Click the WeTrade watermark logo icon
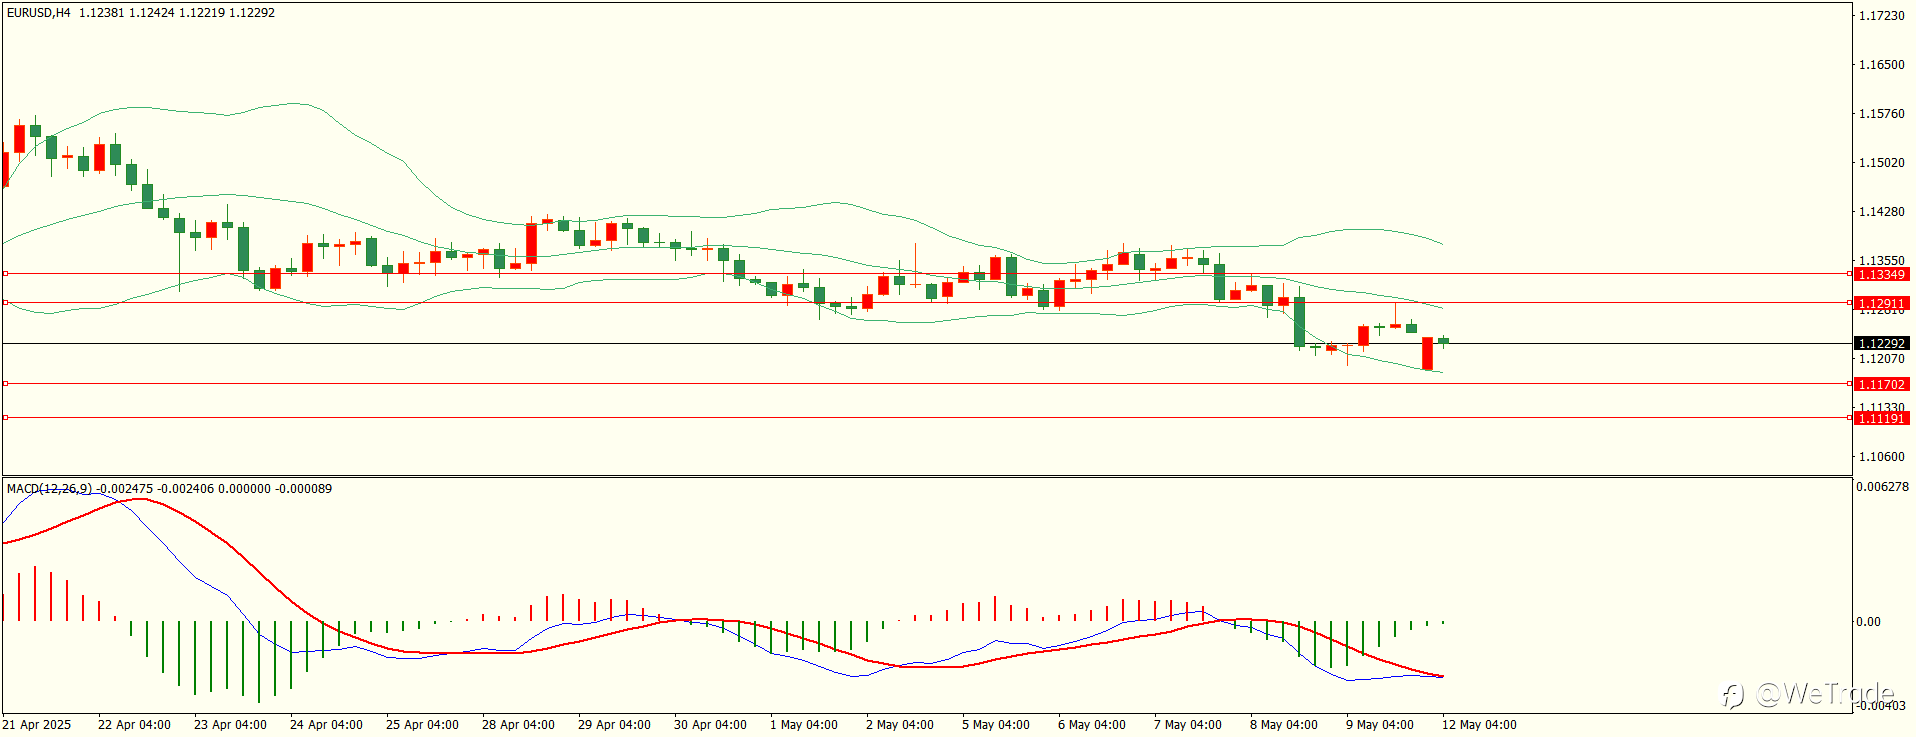 (1734, 694)
